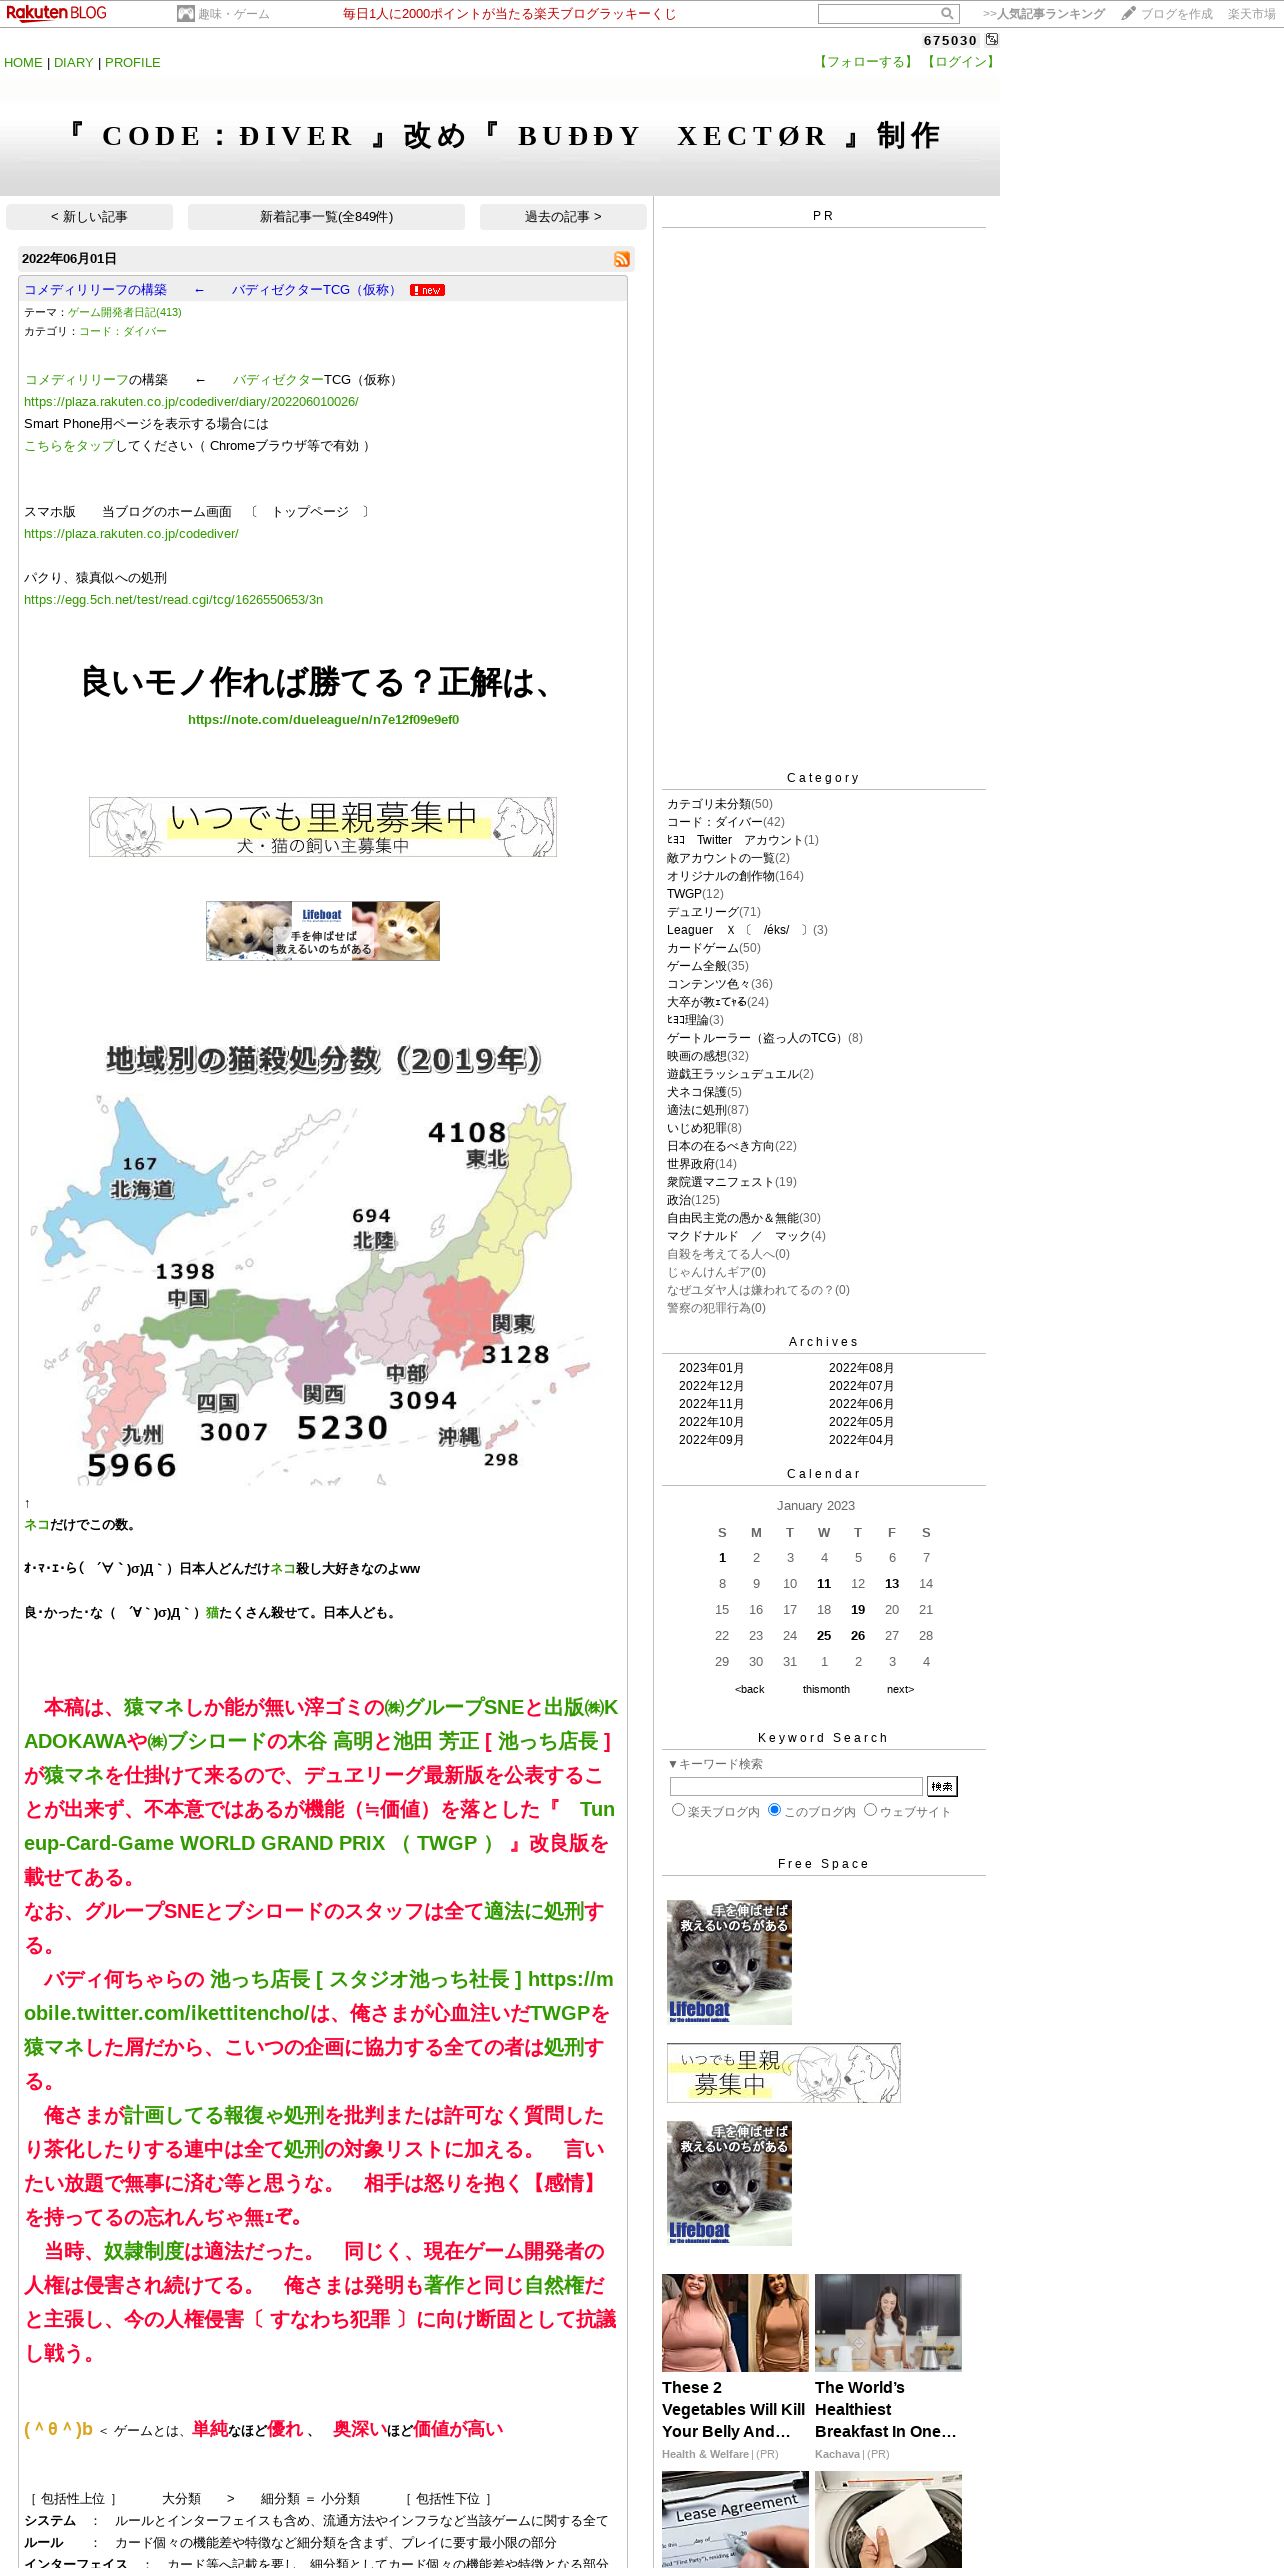
Task: Click the Rakuten BLOG logo
Action: click(x=56, y=13)
